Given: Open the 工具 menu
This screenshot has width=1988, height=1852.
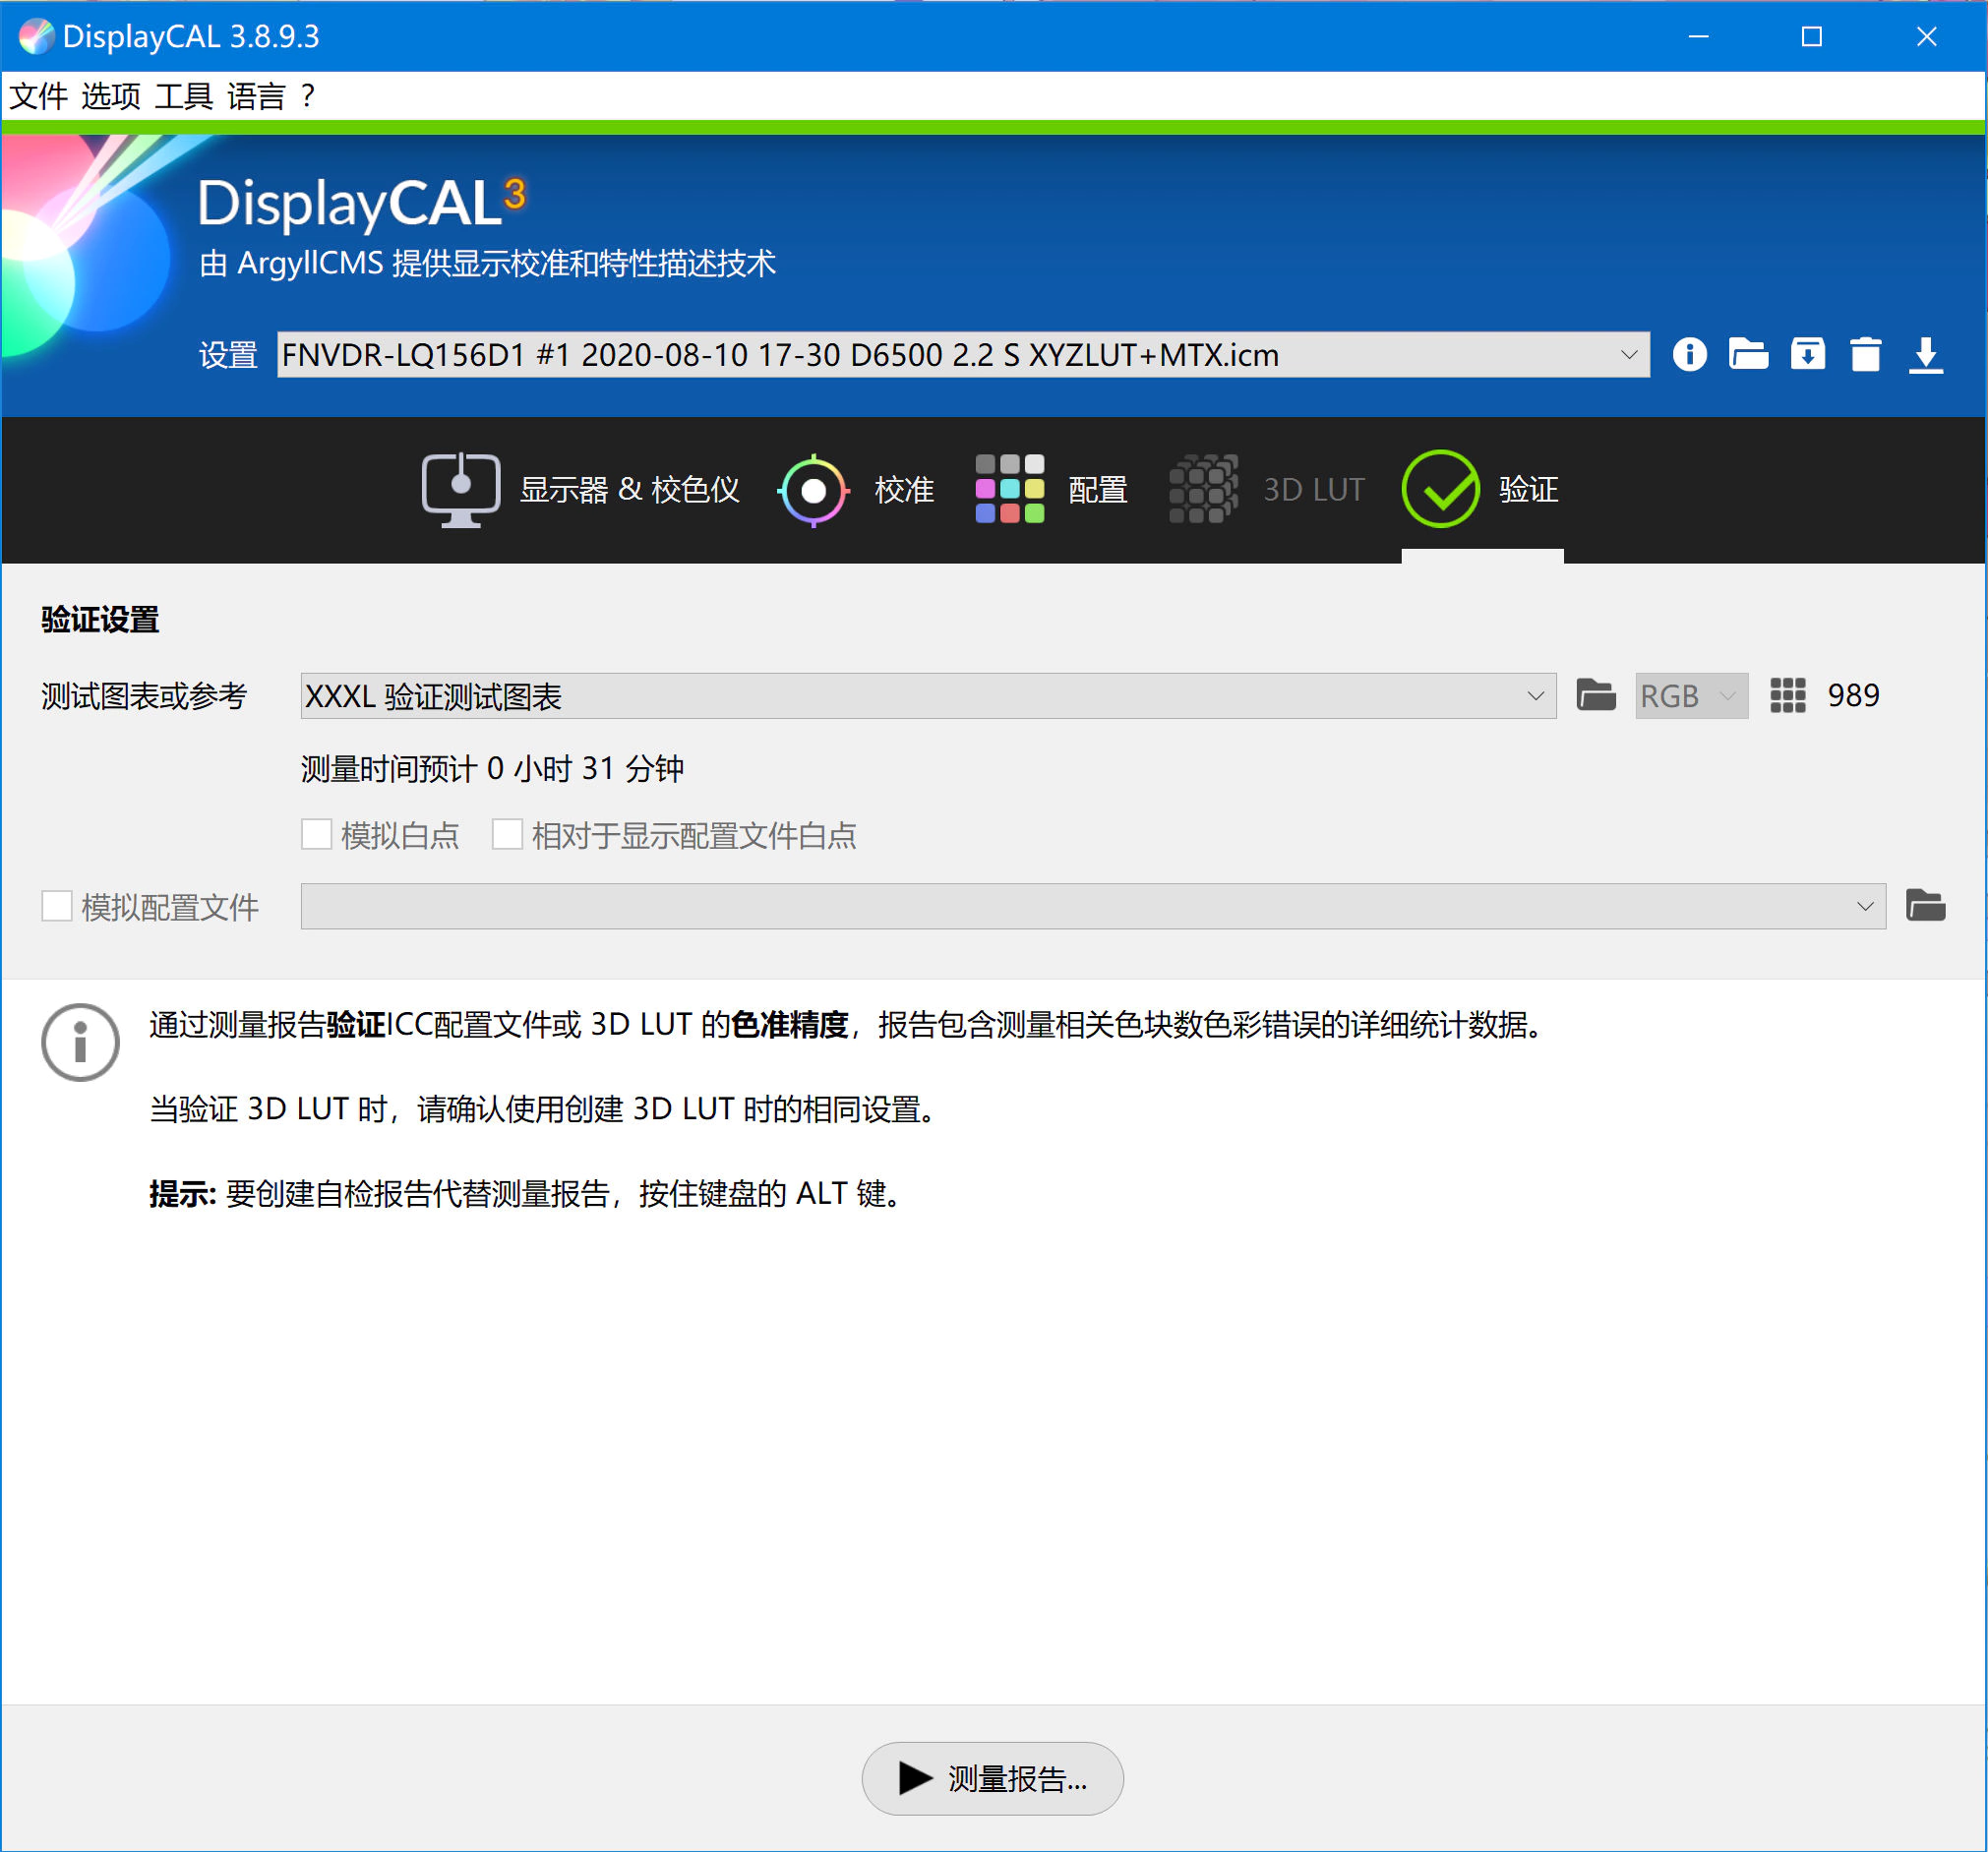Looking at the screenshot, I should coord(184,96).
